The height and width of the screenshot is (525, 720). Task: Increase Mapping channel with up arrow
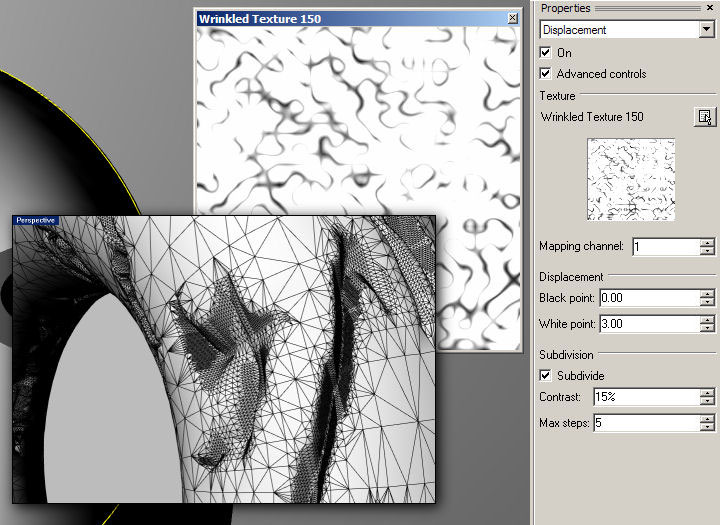pos(708,243)
